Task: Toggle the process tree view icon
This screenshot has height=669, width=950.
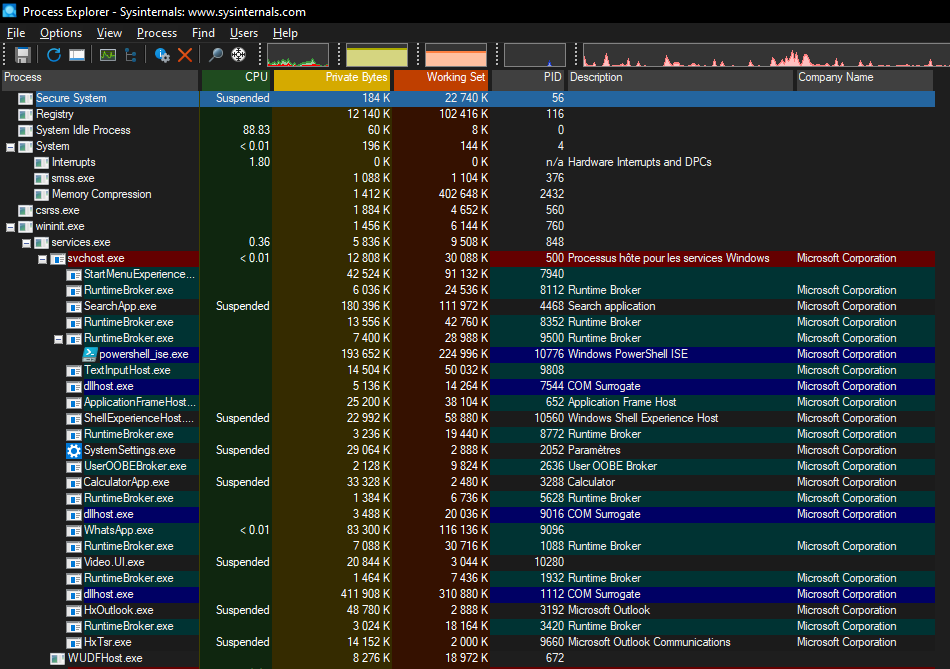Action: coord(131,55)
